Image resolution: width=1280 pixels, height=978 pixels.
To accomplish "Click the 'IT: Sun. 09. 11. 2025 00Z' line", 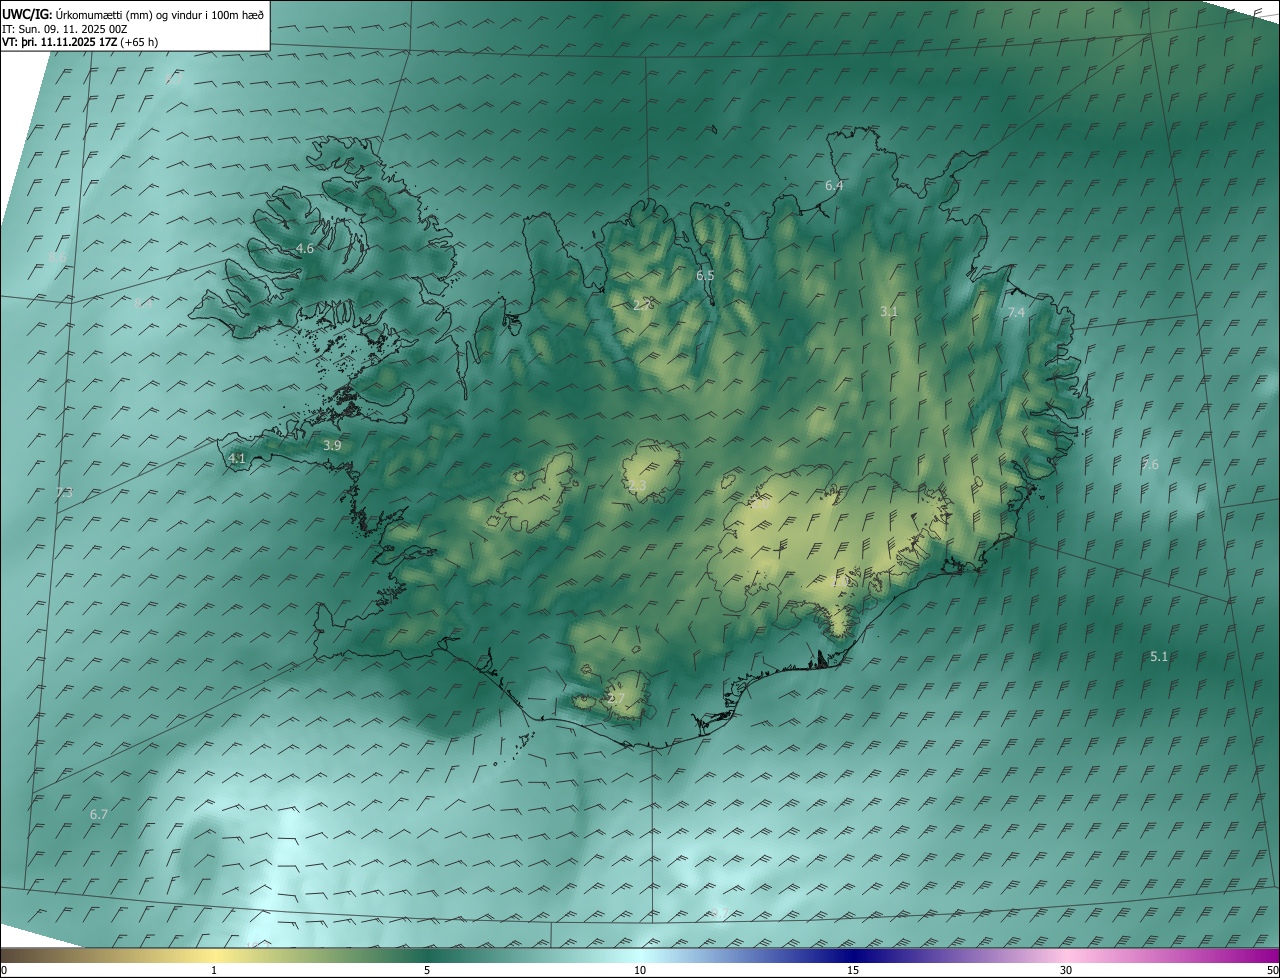I will click(x=64, y=29).
